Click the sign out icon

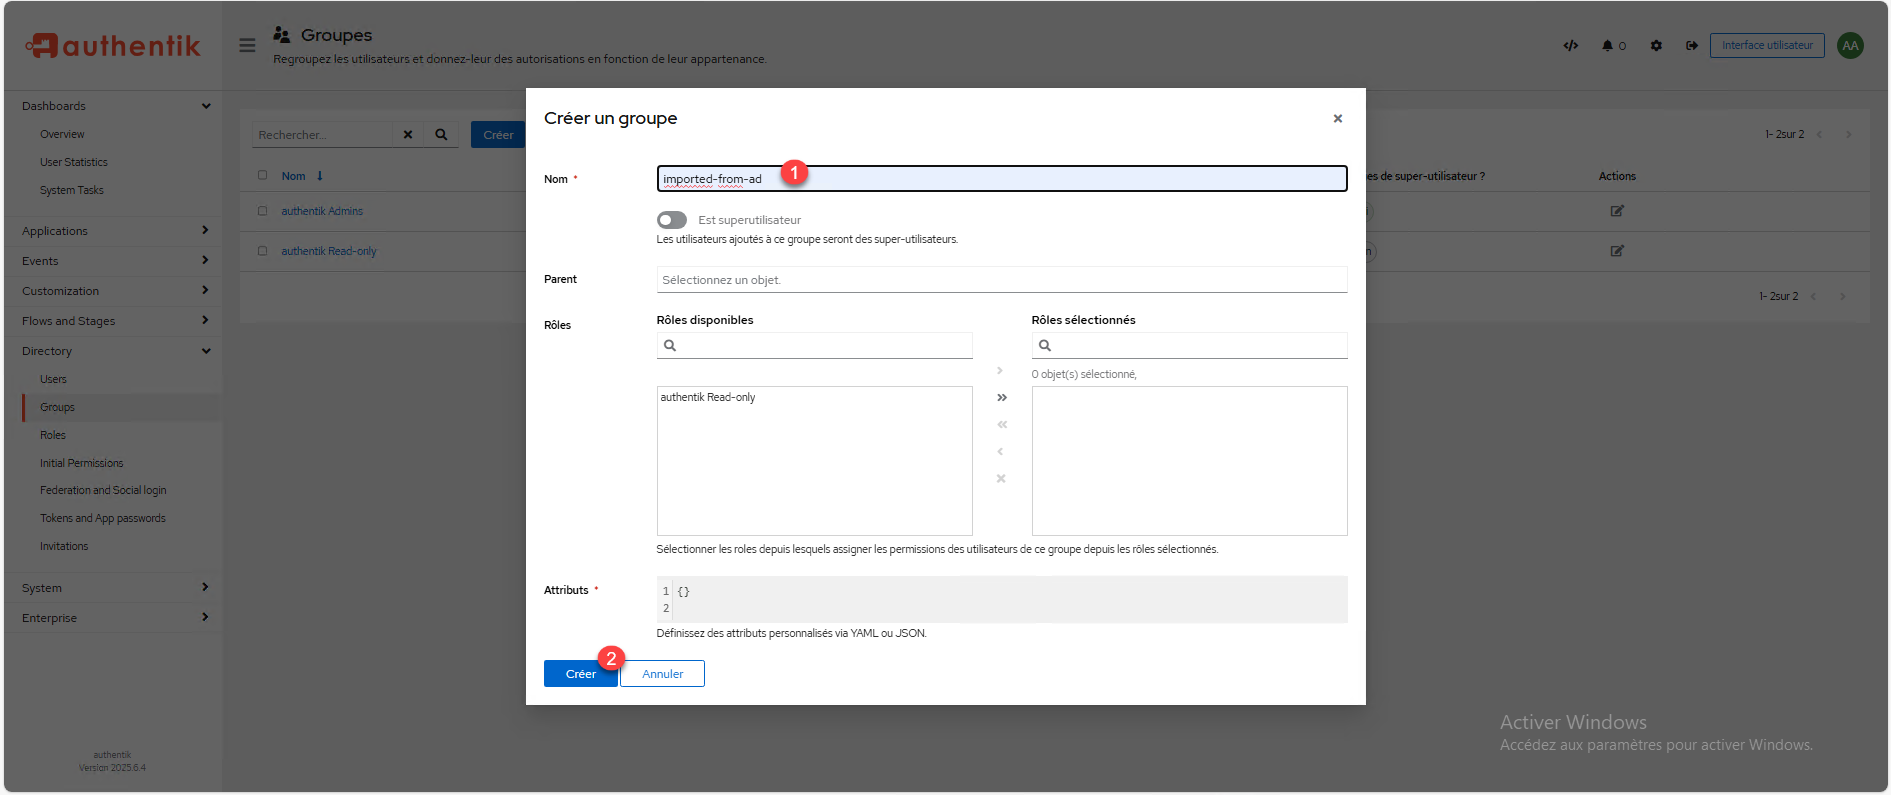pos(1691,45)
